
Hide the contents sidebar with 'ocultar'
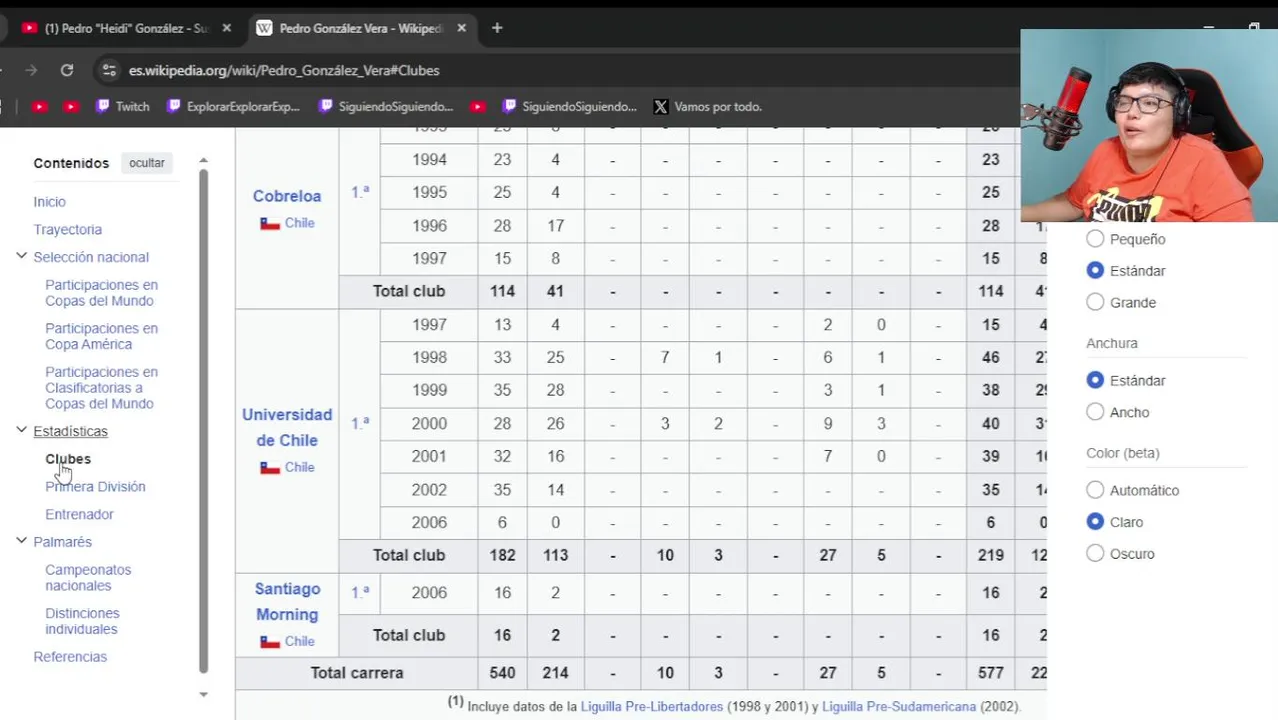147,163
